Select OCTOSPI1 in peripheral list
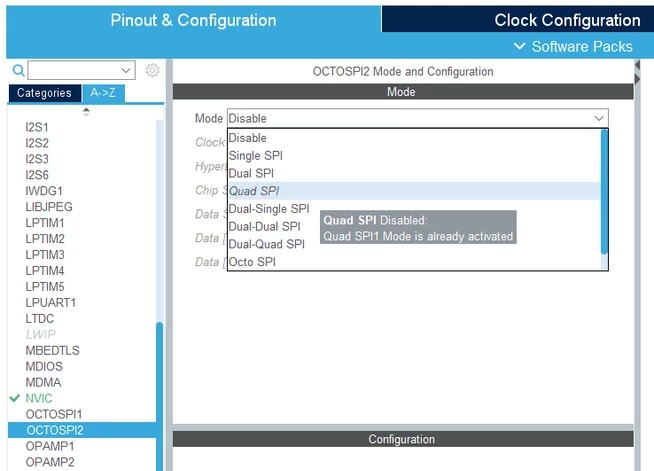 click(x=54, y=414)
